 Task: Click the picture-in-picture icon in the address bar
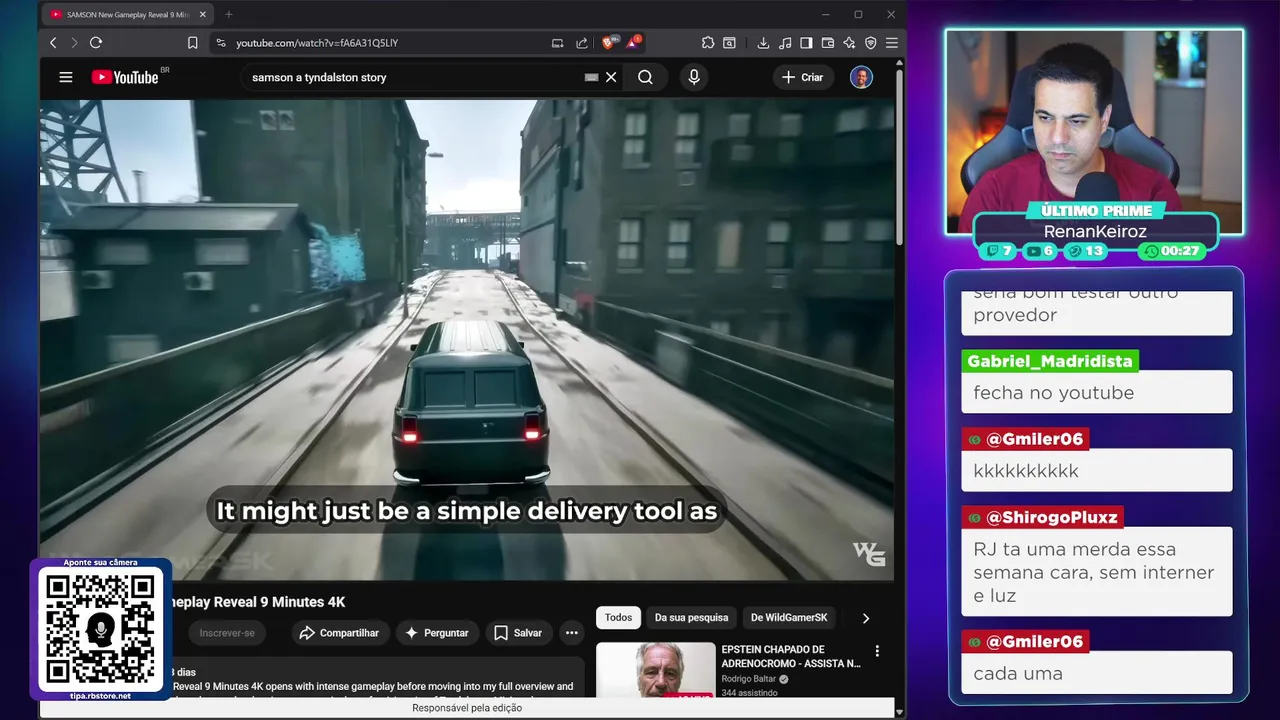pyautogui.click(x=558, y=43)
